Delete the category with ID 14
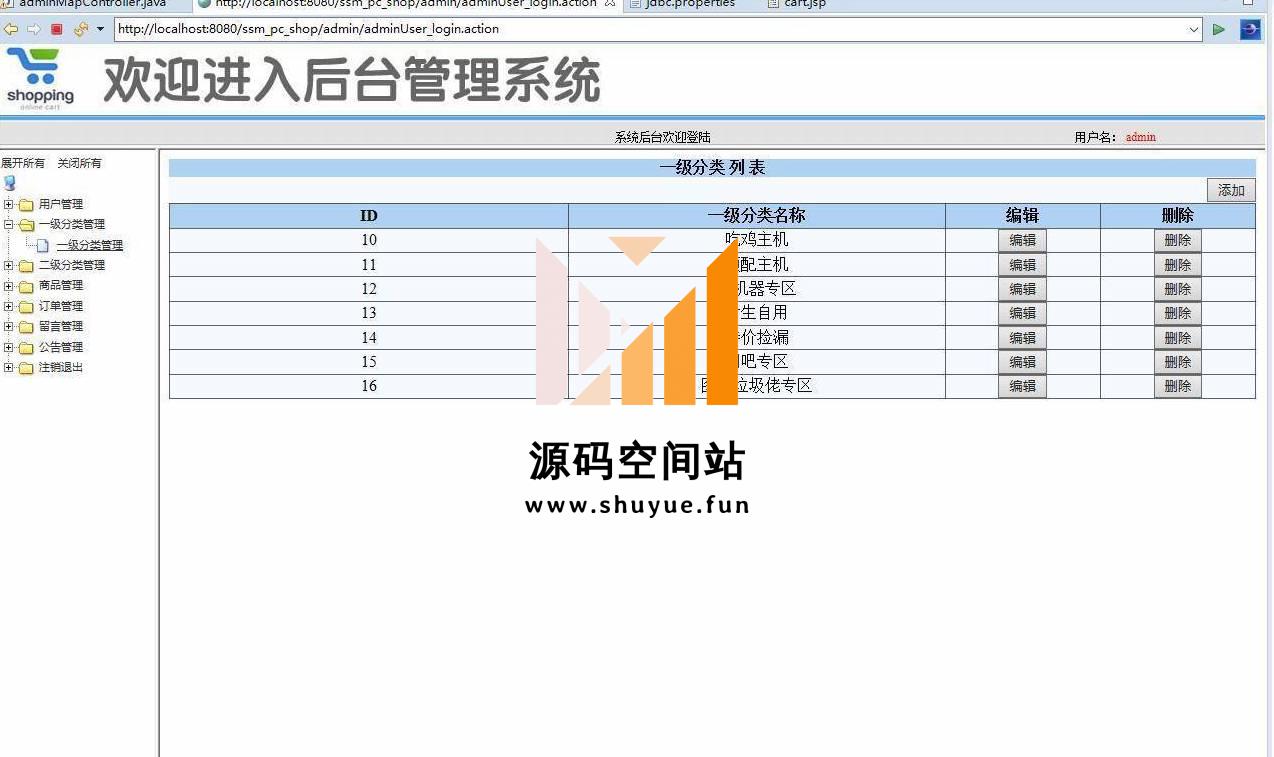 (x=1178, y=338)
